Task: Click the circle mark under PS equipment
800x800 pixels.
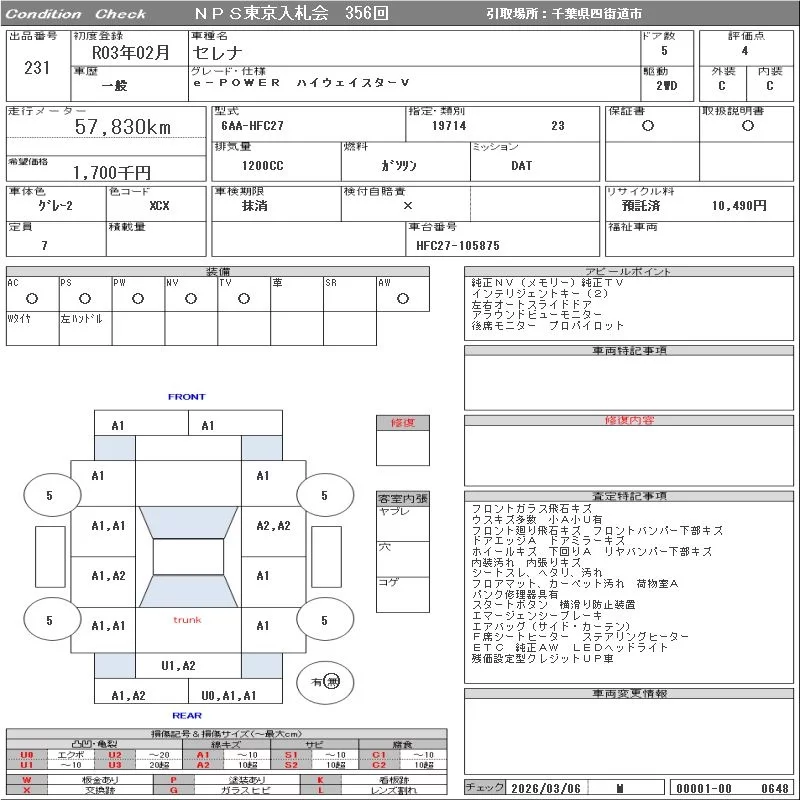Action: click(85, 298)
